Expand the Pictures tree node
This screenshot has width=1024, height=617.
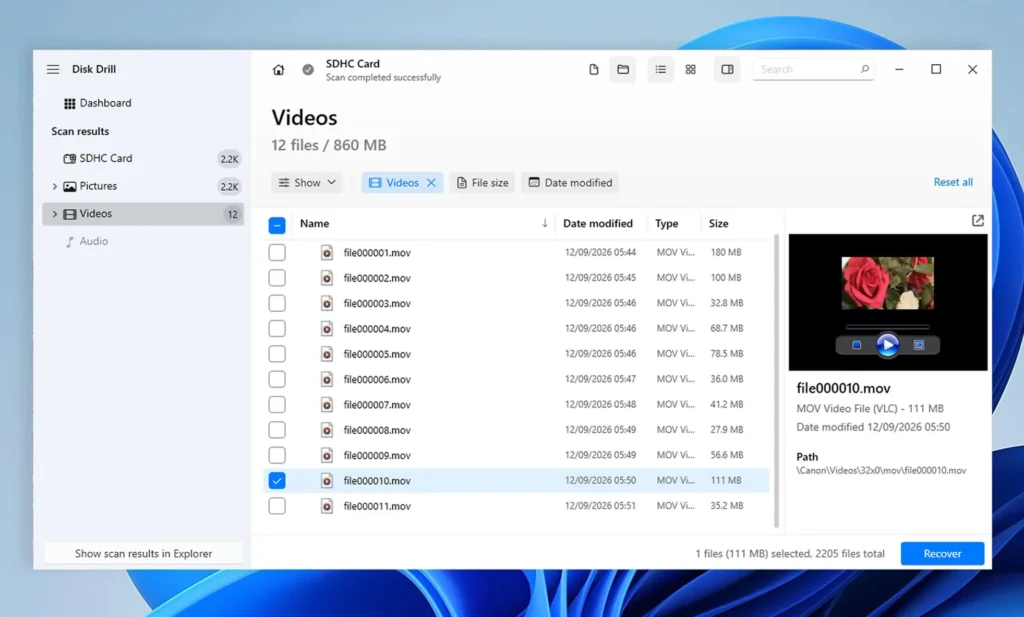pos(55,186)
